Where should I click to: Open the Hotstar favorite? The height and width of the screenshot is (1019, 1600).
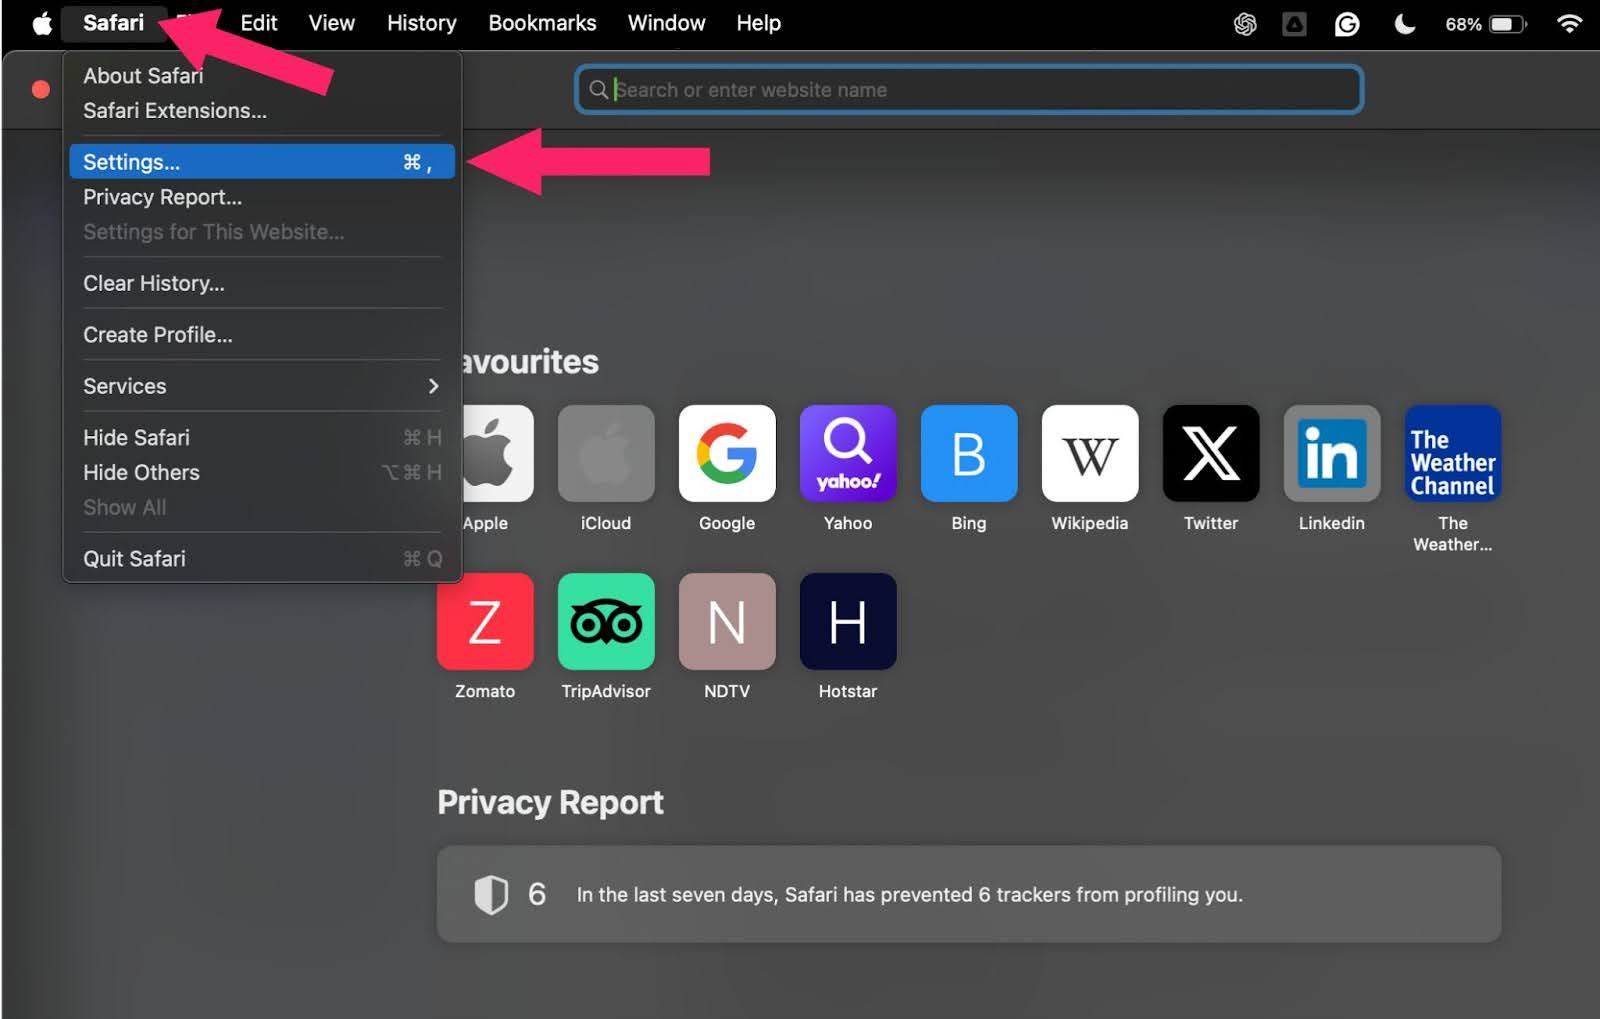tap(847, 621)
